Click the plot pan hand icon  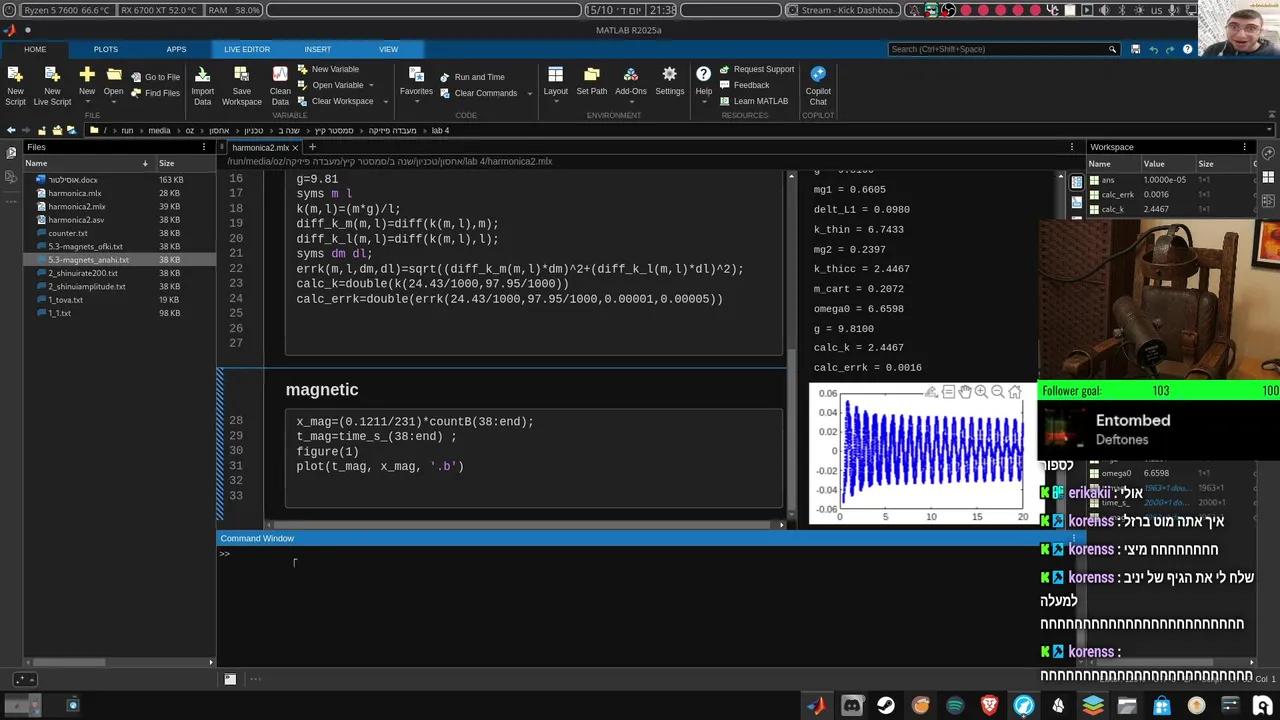(x=964, y=392)
